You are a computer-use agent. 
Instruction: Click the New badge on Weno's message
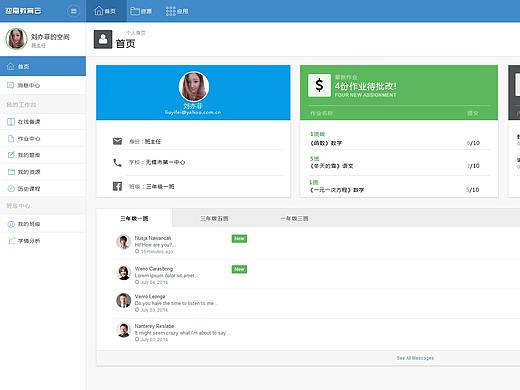tap(239, 269)
